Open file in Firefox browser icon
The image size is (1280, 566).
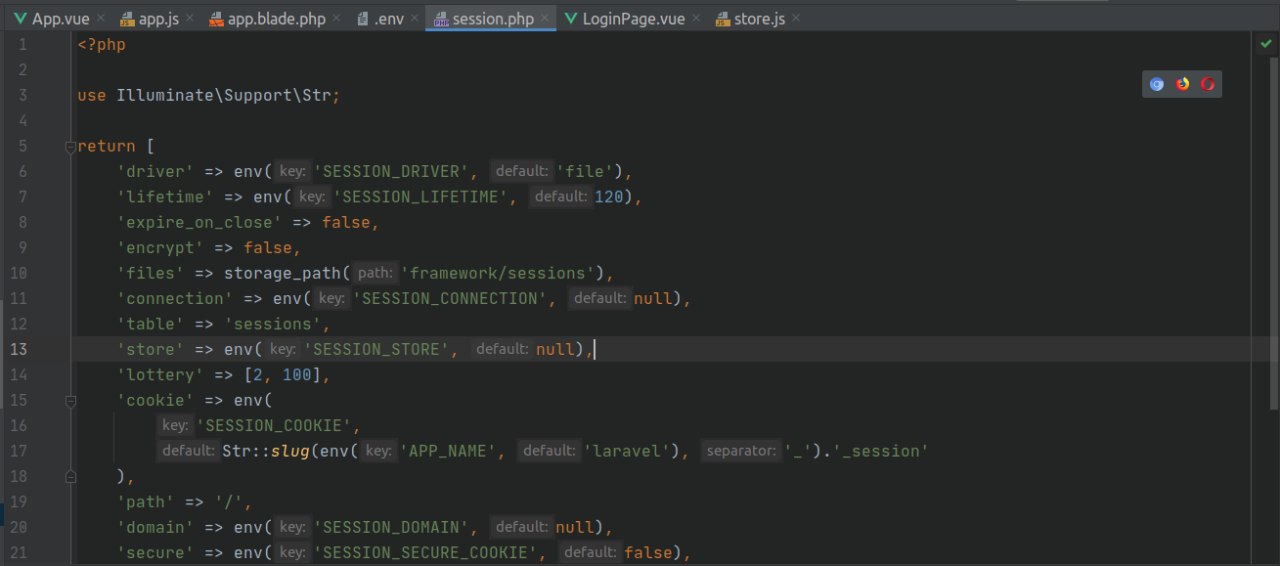click(1183, 84)
